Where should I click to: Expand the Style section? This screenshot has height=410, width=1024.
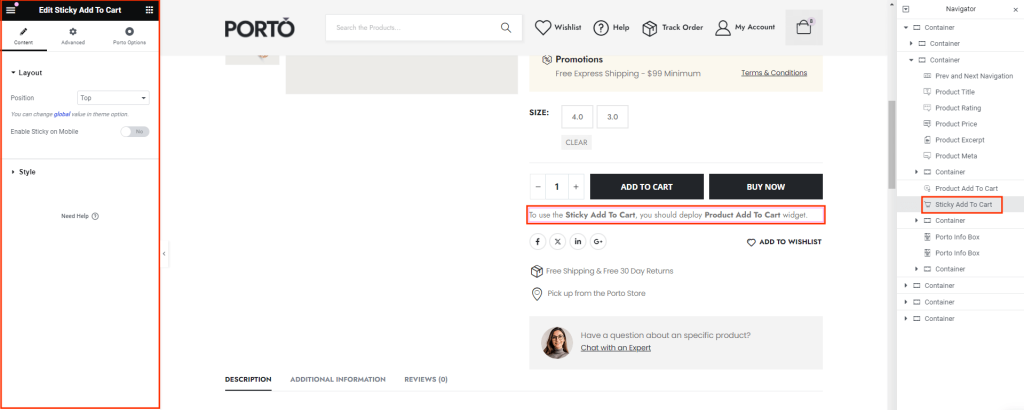pyautogui.click(x=27, y=172)
